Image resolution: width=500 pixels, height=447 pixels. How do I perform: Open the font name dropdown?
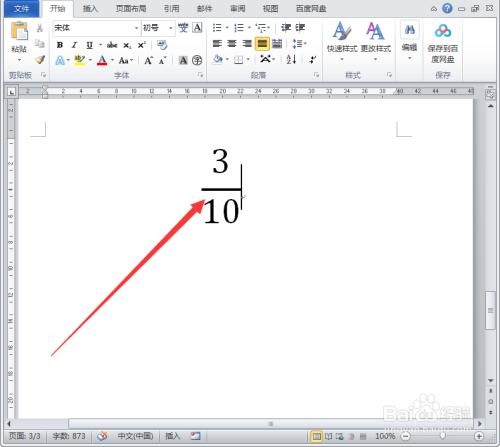point(136,28)
